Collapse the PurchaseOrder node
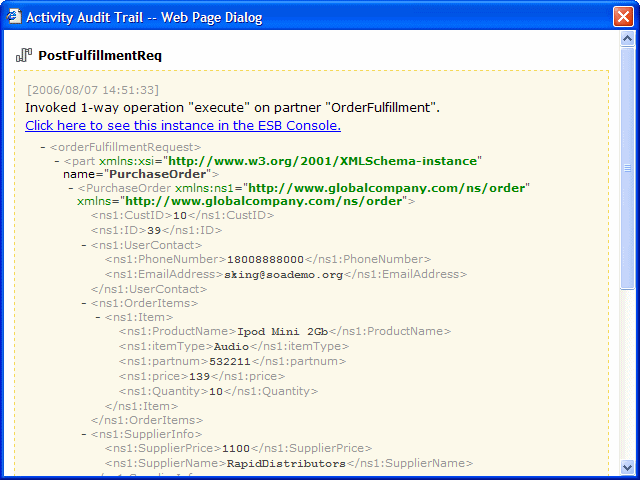The image size is (640, 480). [71, 188]
